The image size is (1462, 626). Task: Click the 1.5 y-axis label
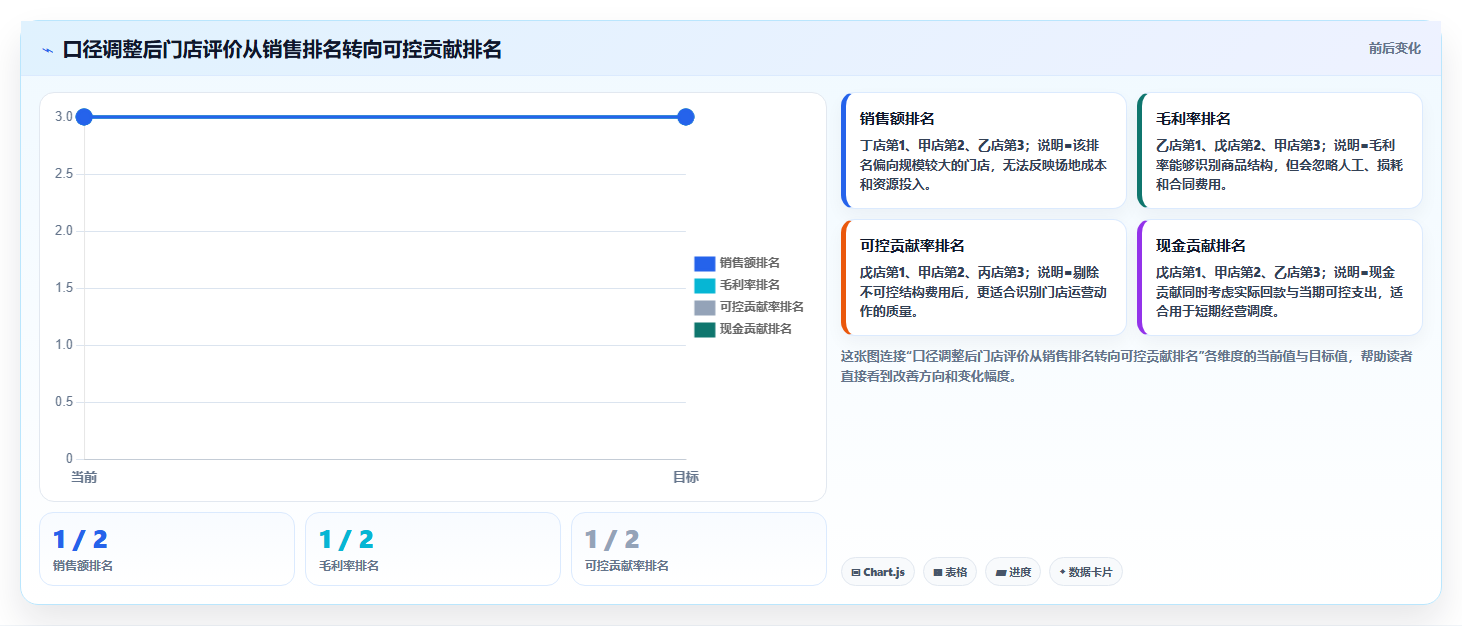pyautogui.click(x=64, y=288)
